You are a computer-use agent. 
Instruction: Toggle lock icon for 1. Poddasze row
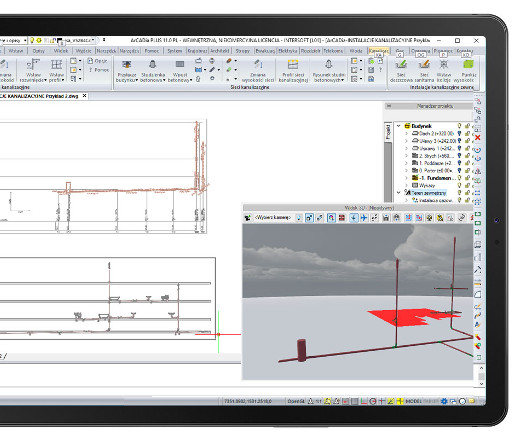(467, 163)
